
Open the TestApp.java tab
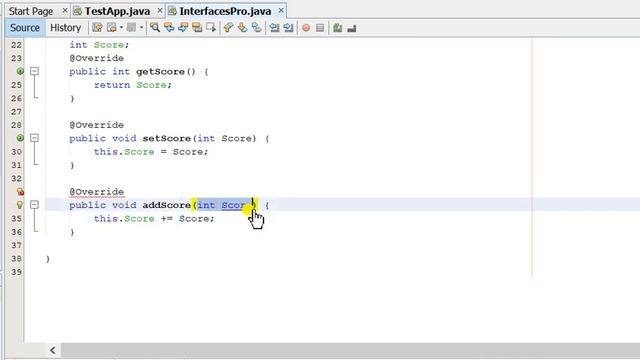117,11
